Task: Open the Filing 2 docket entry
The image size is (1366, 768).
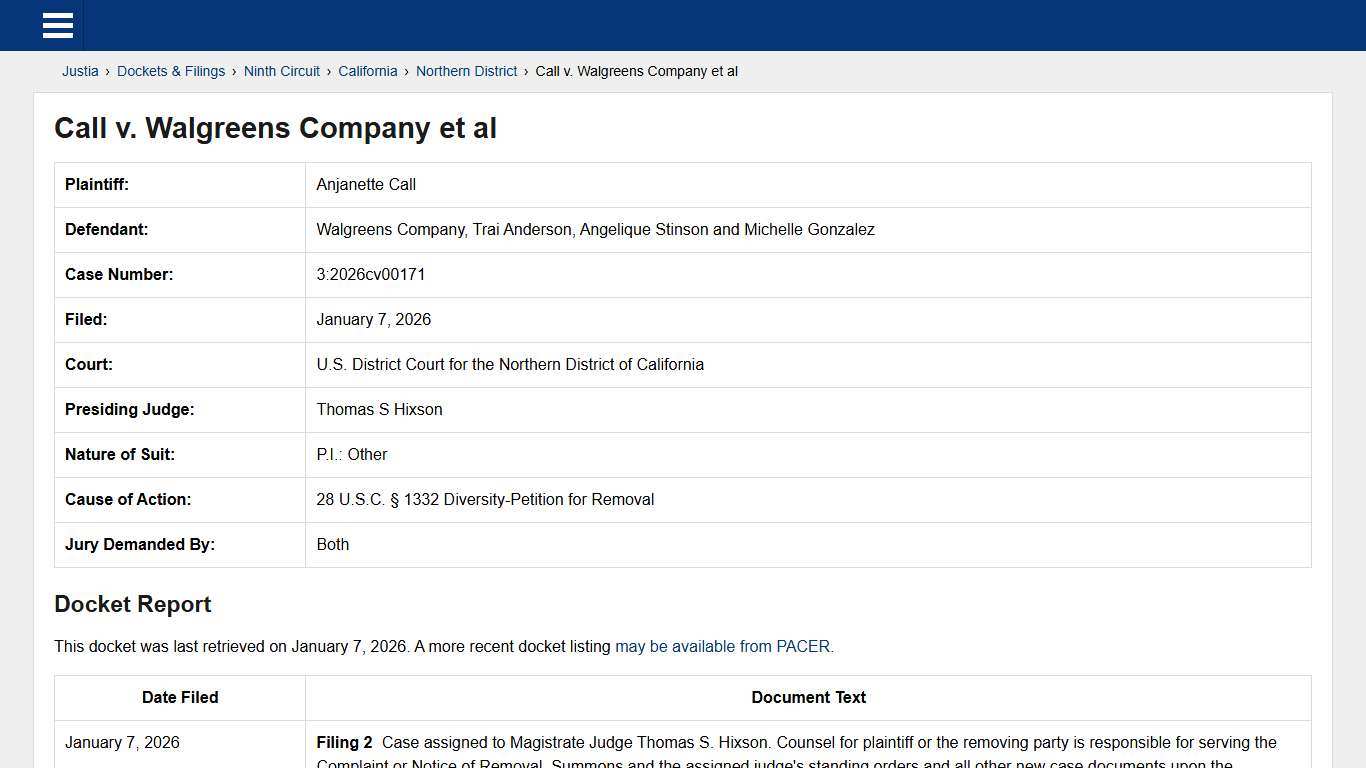Action: click(x=344, y=742)
